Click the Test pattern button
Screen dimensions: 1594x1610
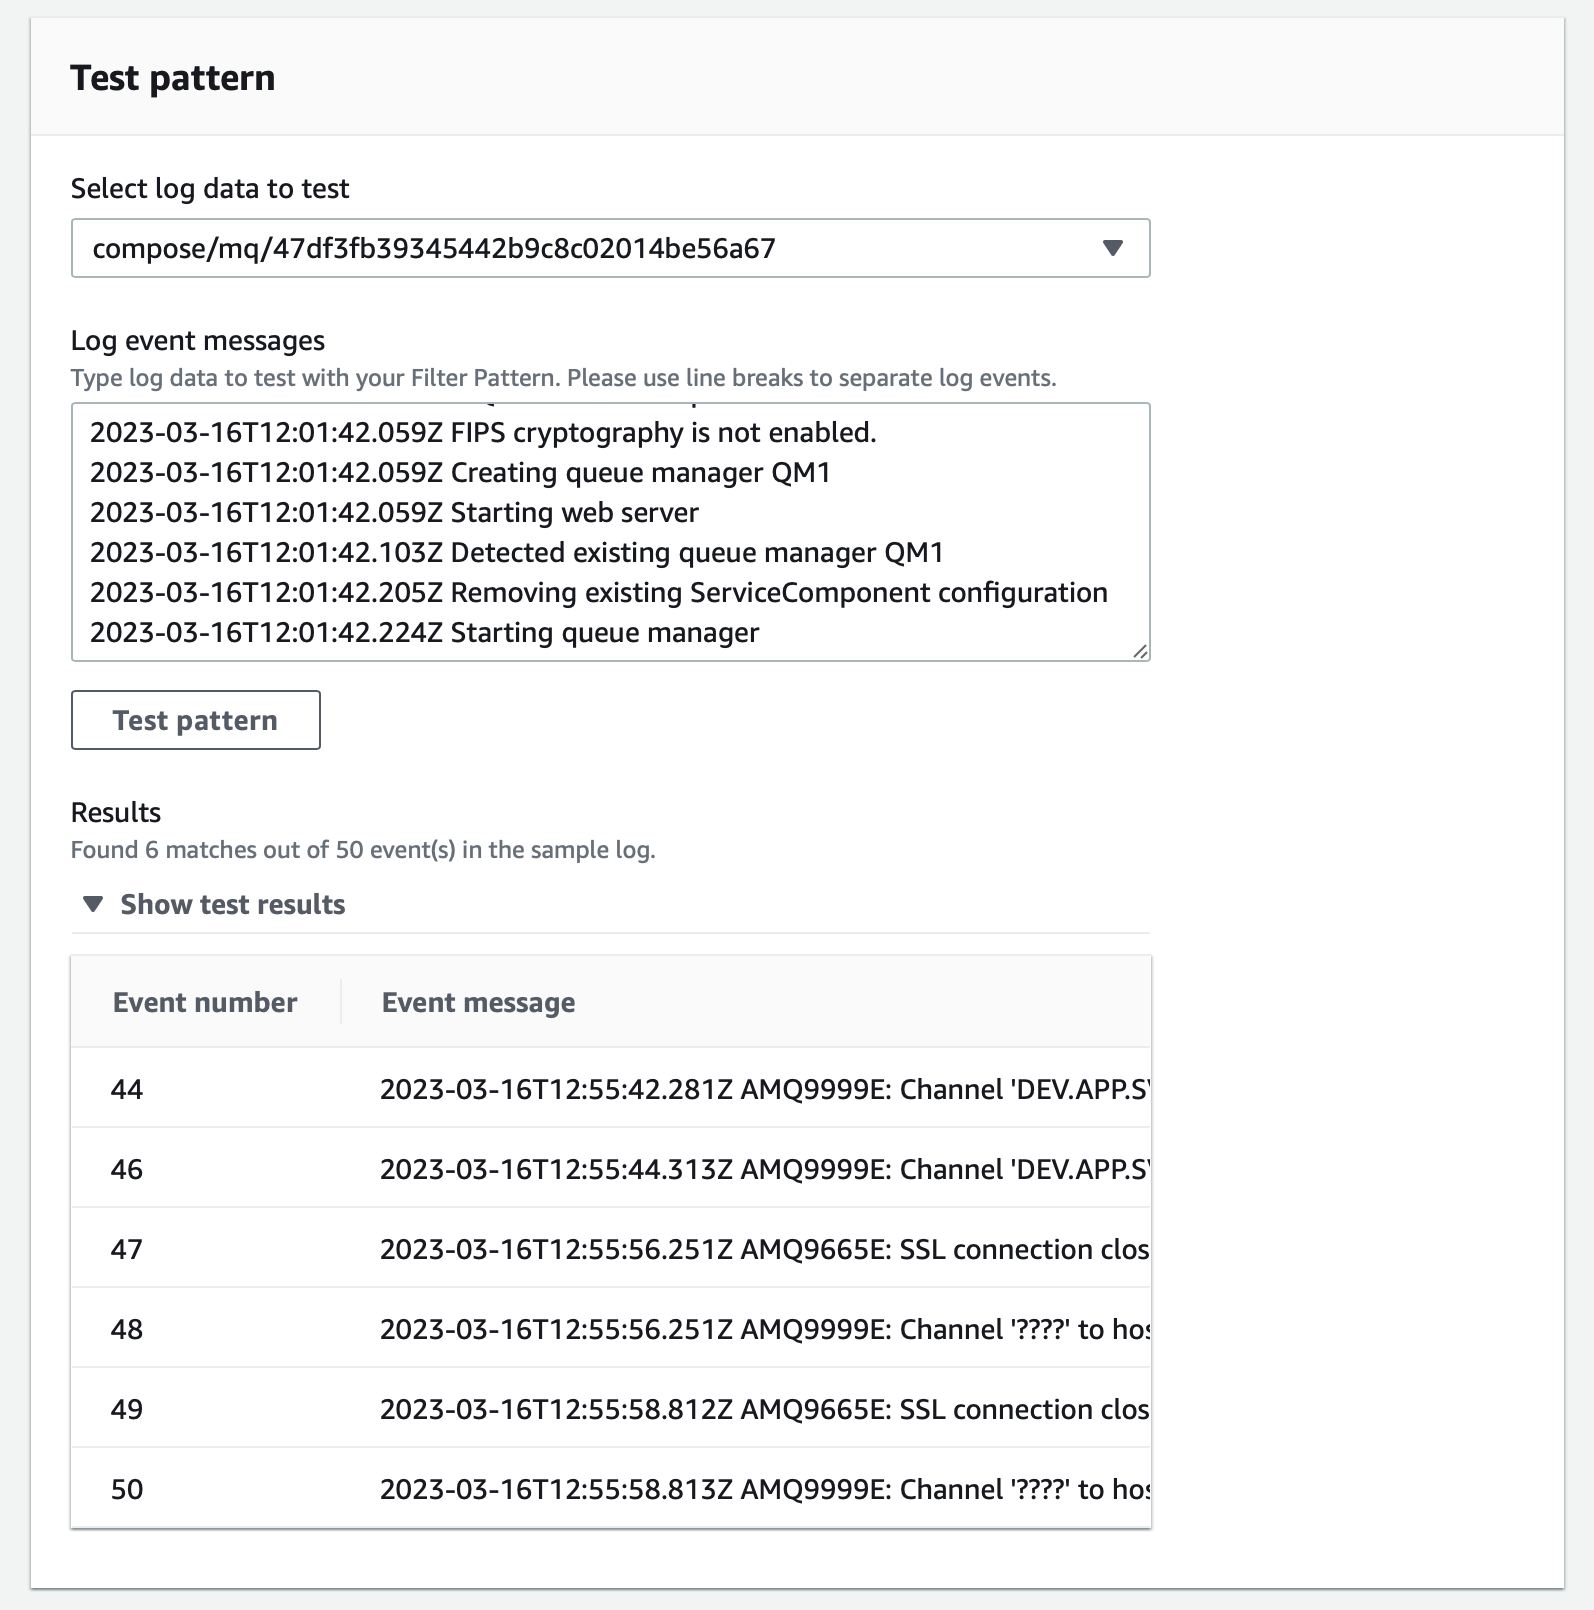(x=195, y=720)
